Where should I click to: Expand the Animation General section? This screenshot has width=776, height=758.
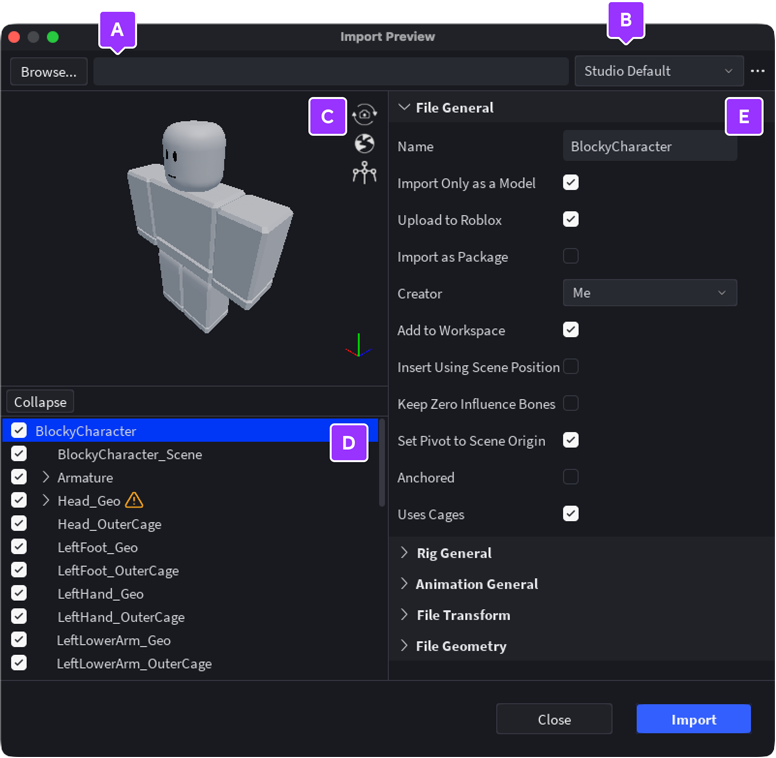[404, 584]
